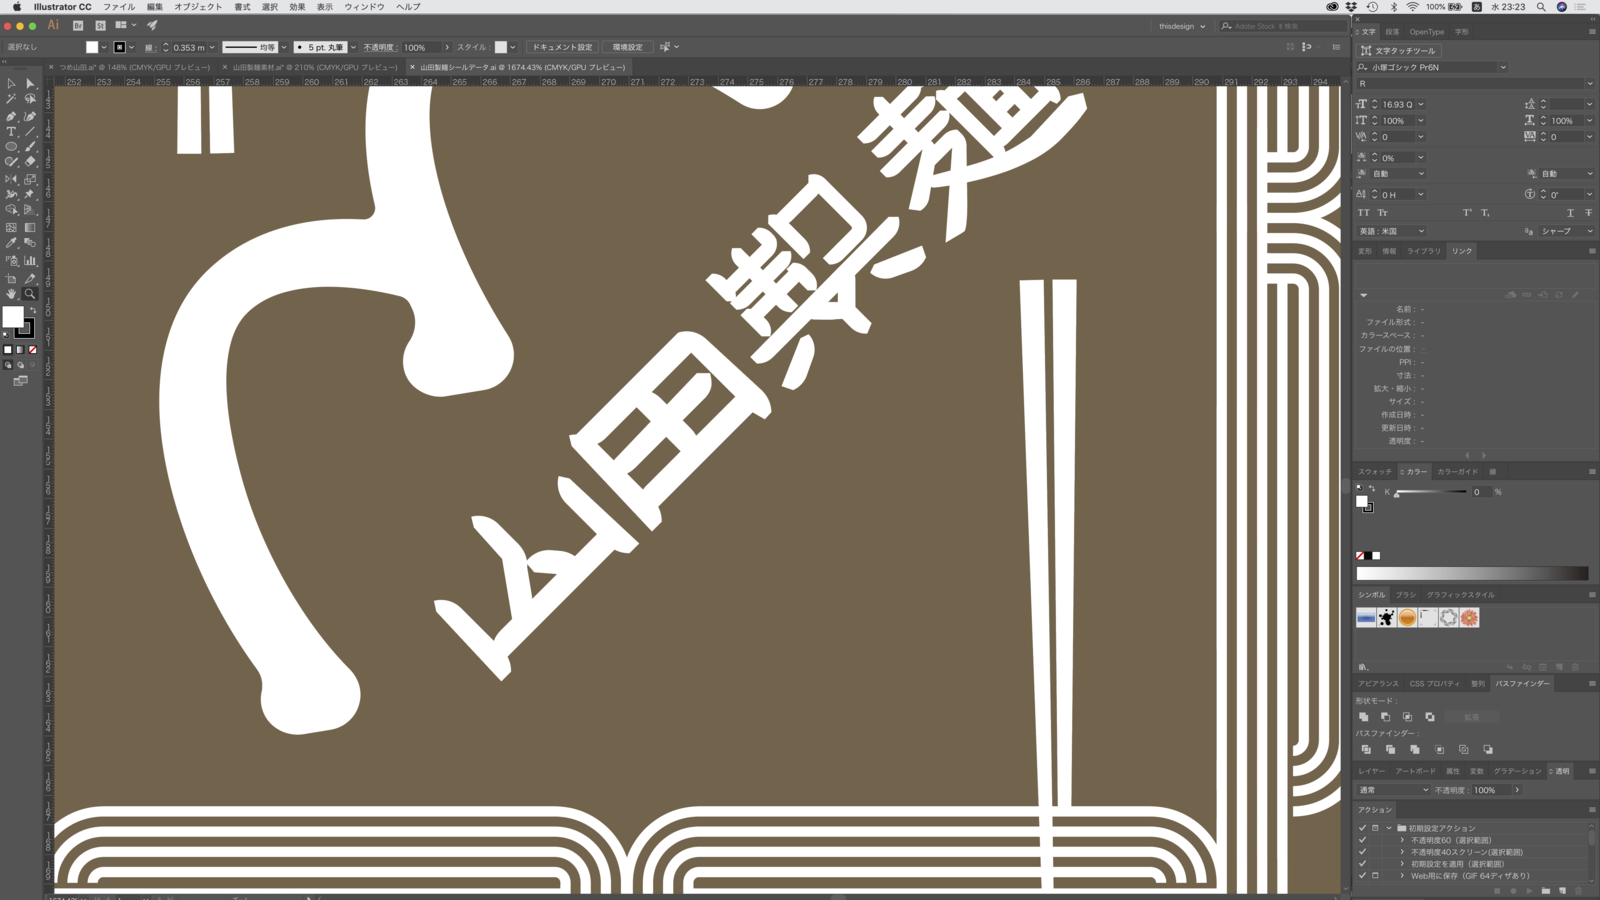The width and height of the screenshot is (1600, 900).
Task: Activate the Hand tool
Action: [x=11, y=294]
